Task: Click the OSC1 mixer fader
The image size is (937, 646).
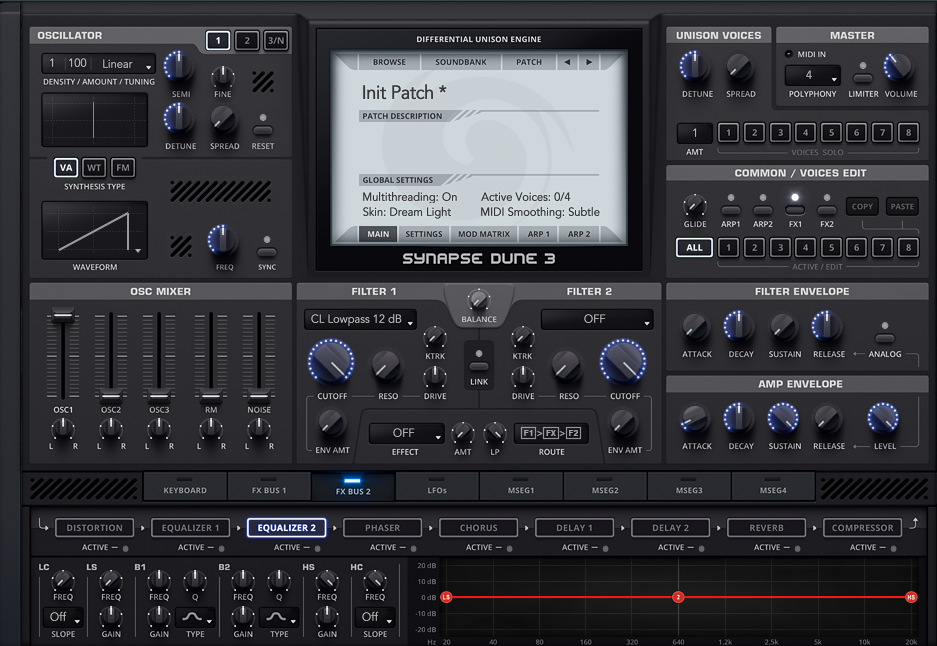Action: point(63,315)
